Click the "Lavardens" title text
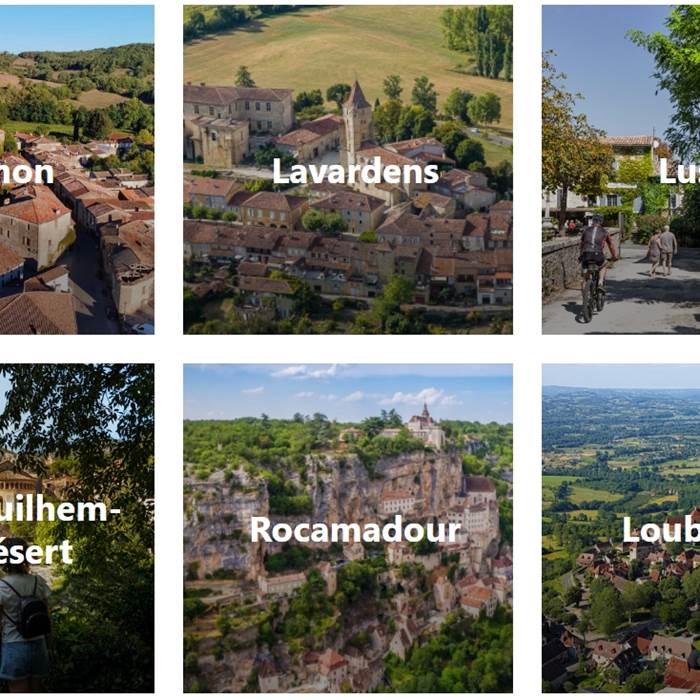This screenshot has width=700, height=700. 355,172
